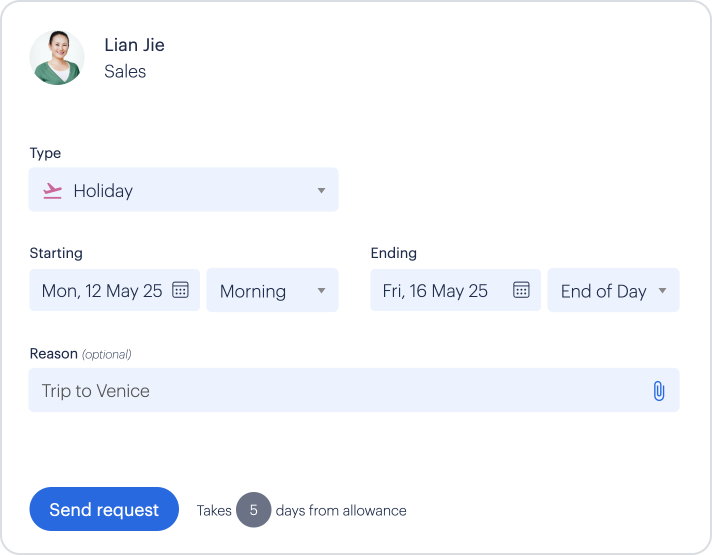Click the Sales department label

pos(125,72)
